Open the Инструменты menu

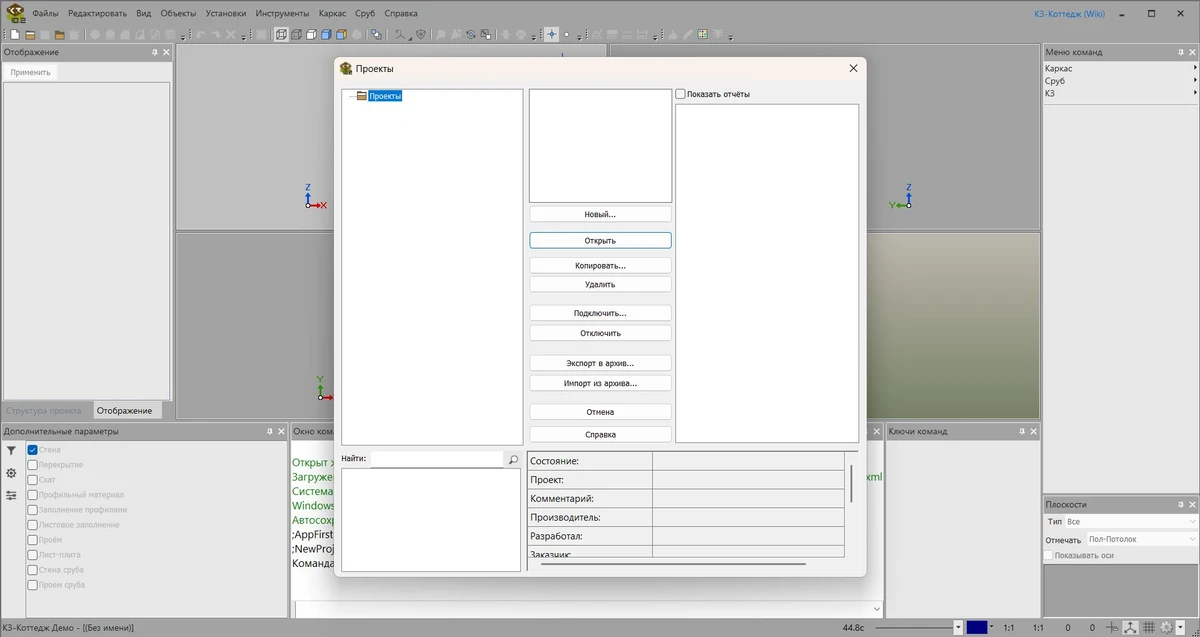tap(282, 13)
